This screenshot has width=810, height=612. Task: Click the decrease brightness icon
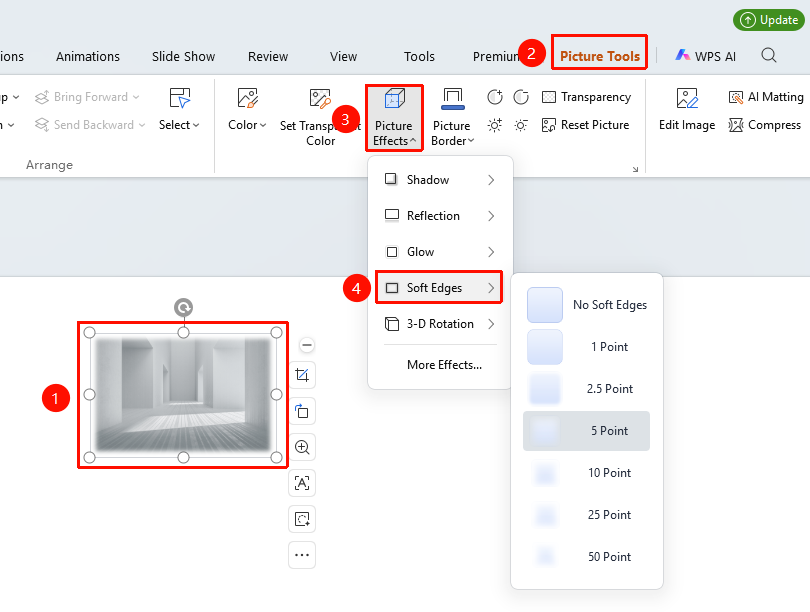pos(521,125)
